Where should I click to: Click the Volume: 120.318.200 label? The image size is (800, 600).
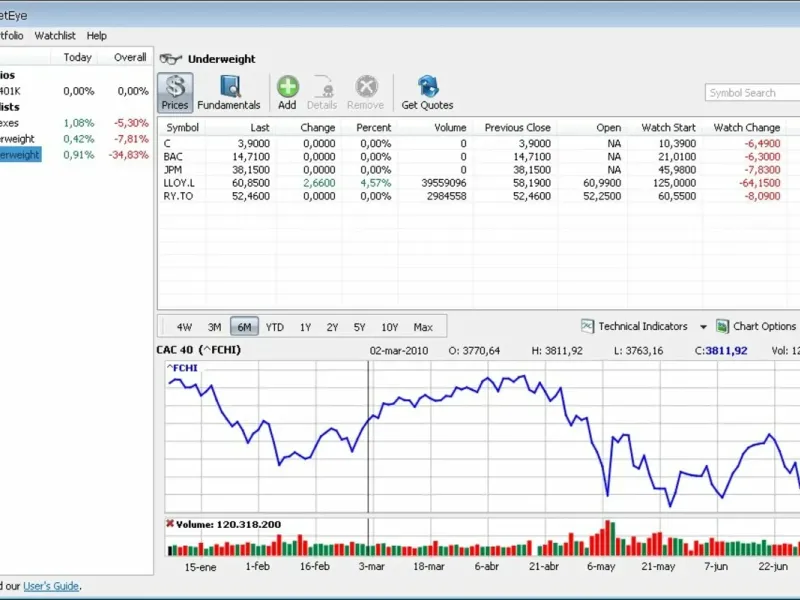(x=228, y=524)
